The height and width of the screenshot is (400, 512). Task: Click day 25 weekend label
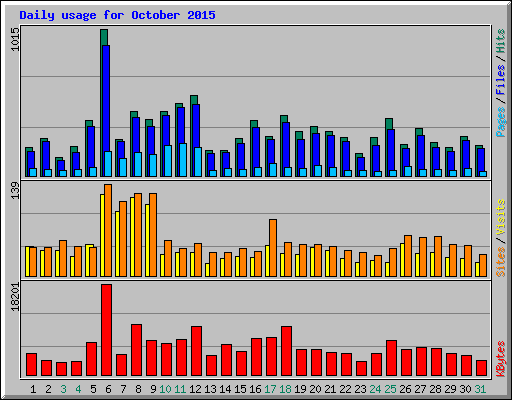[x=390, y=389]
